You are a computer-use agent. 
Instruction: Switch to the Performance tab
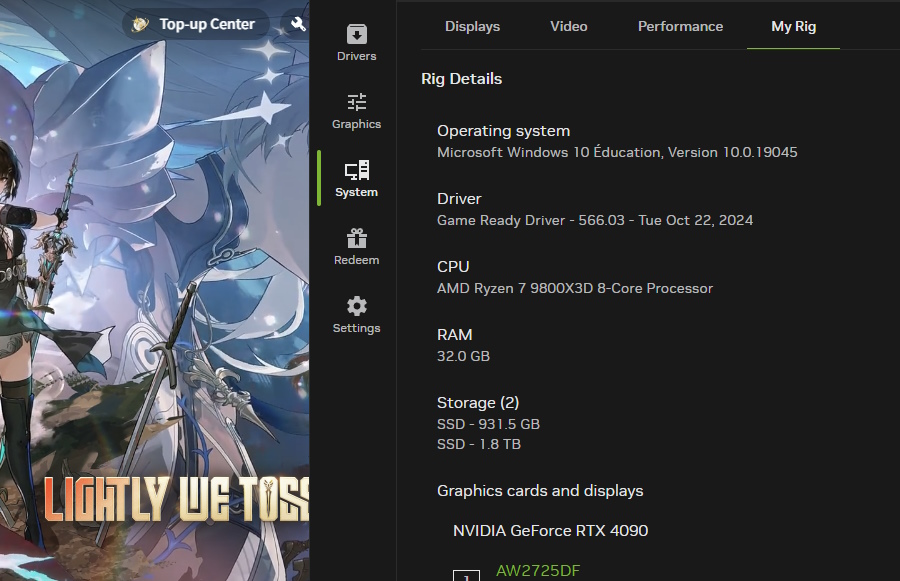coord(680,26)
